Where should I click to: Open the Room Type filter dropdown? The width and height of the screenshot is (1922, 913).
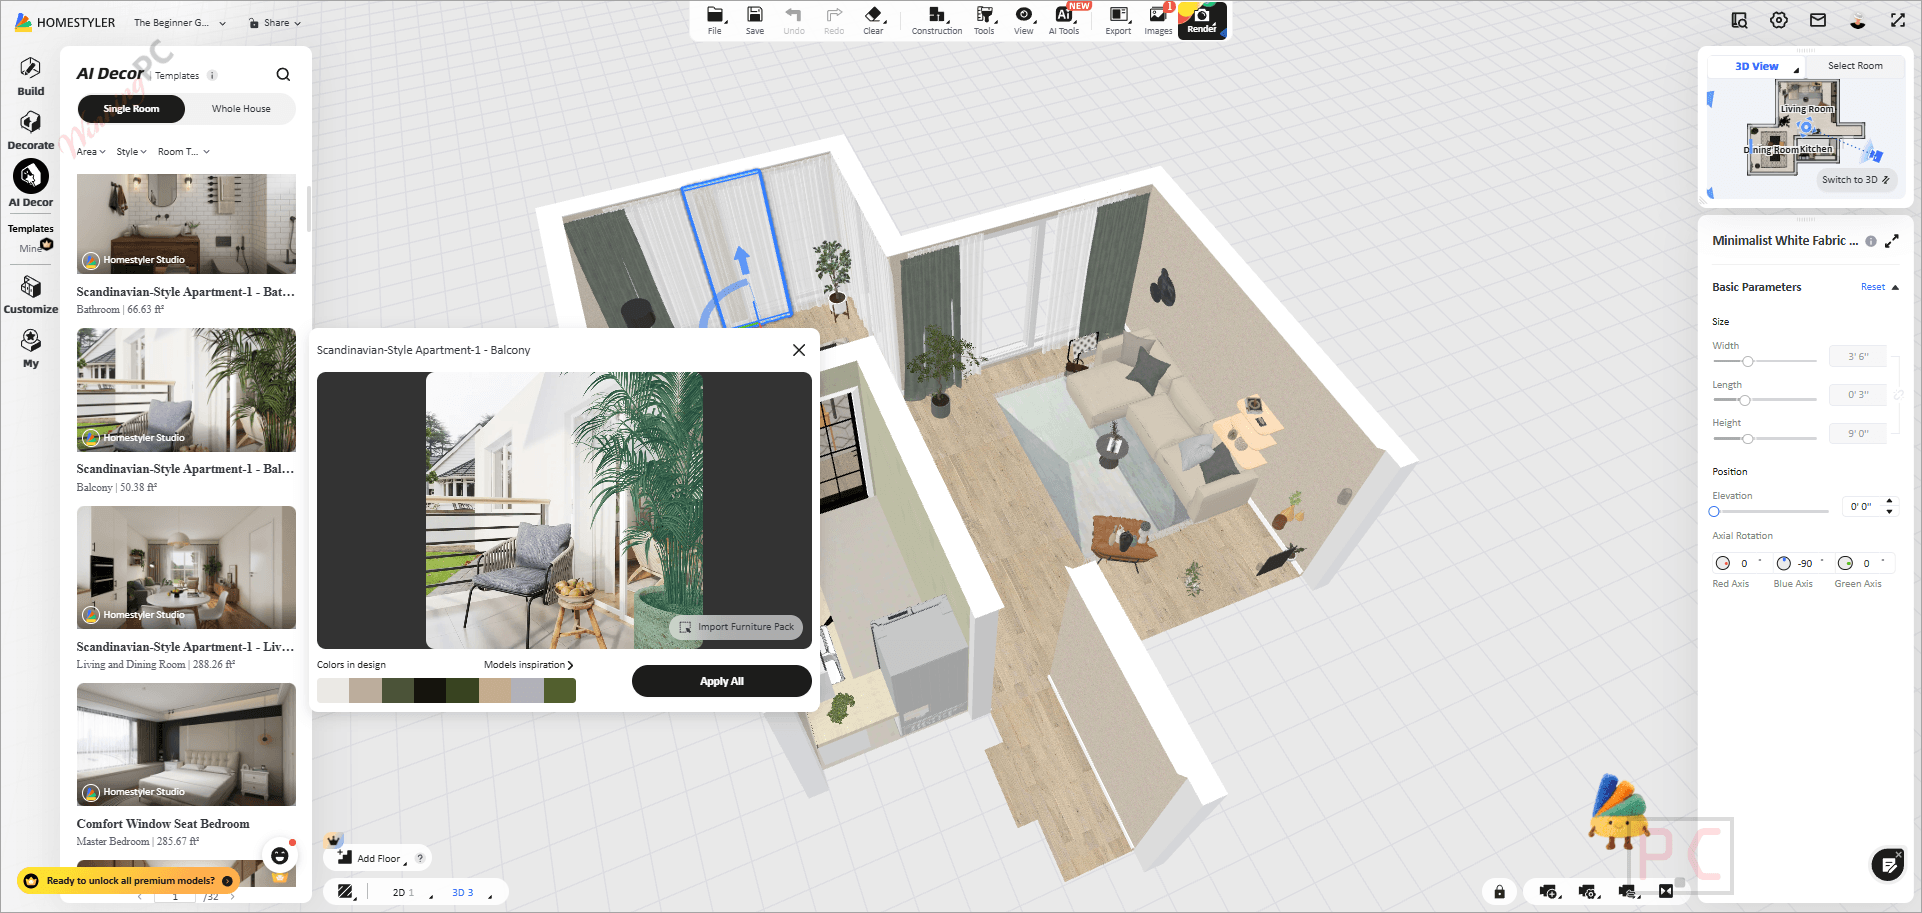click(x=184, y=152)
